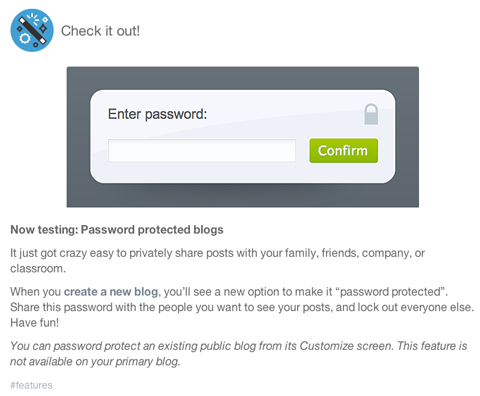Click the "It just got crazy easy" paragraph
The height and width of the screenshot is (396, 480).
point(217,261)
